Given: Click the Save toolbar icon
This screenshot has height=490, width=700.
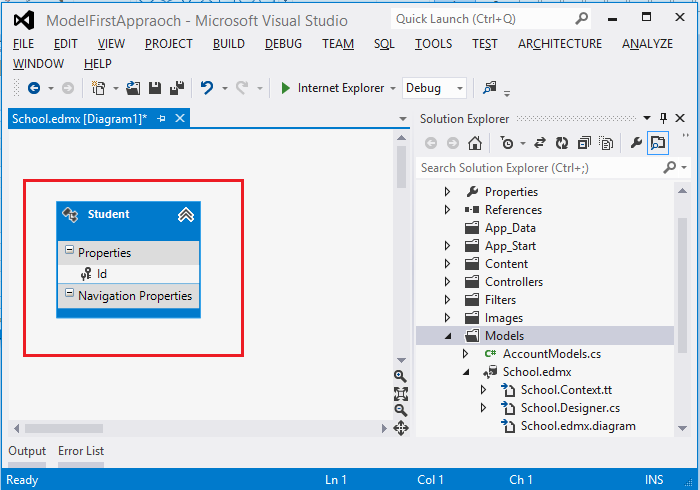Looking at the screenshot, I should pyautogui.click(x=155, y=88).
